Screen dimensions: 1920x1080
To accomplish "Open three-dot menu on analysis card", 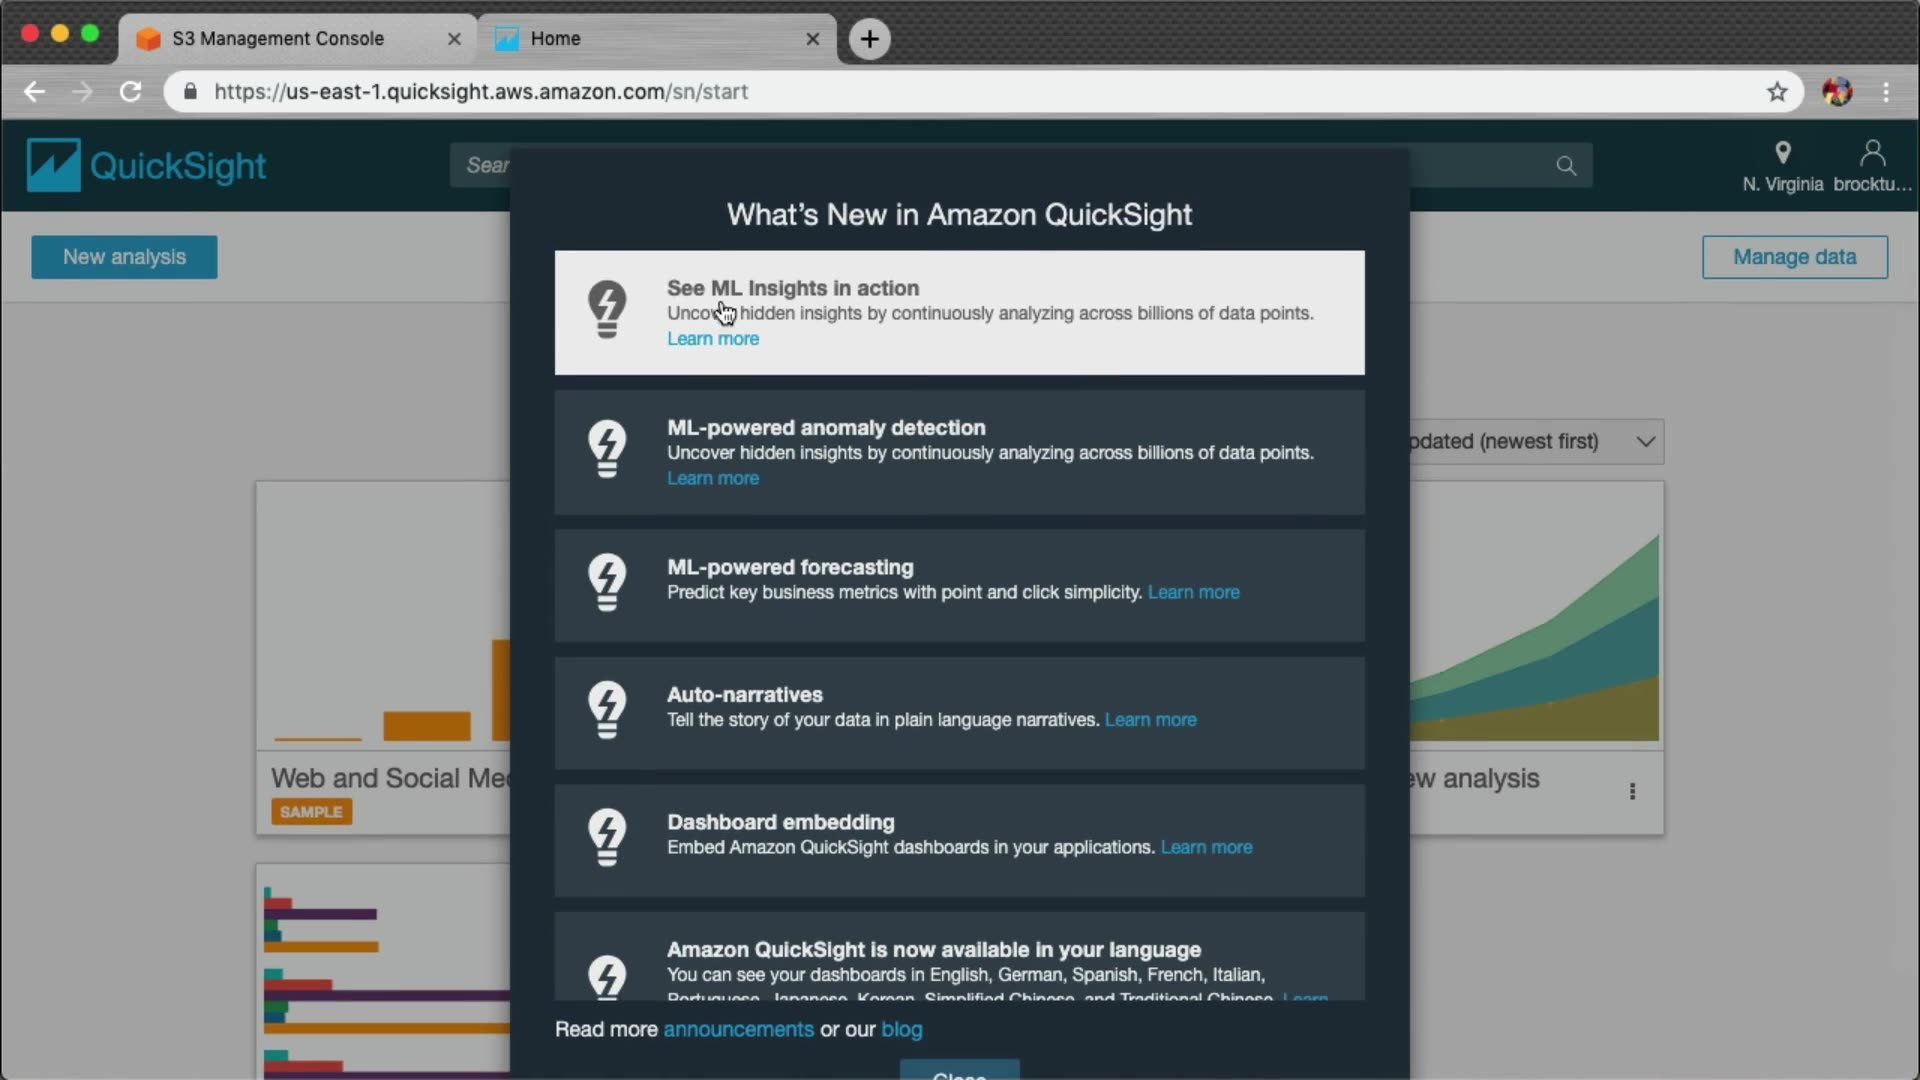I will click(1632, 792).
